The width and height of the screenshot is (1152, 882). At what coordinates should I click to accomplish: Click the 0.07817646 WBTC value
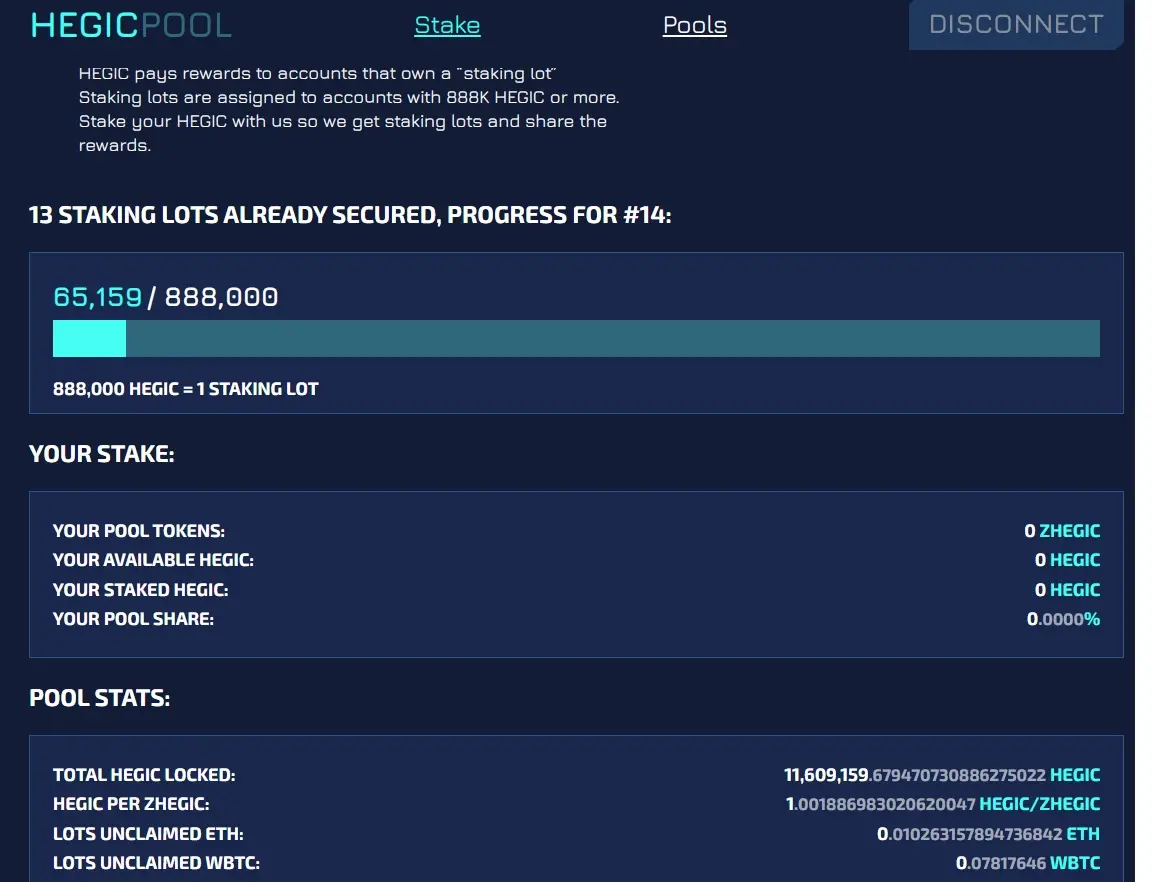[1028, 863]
